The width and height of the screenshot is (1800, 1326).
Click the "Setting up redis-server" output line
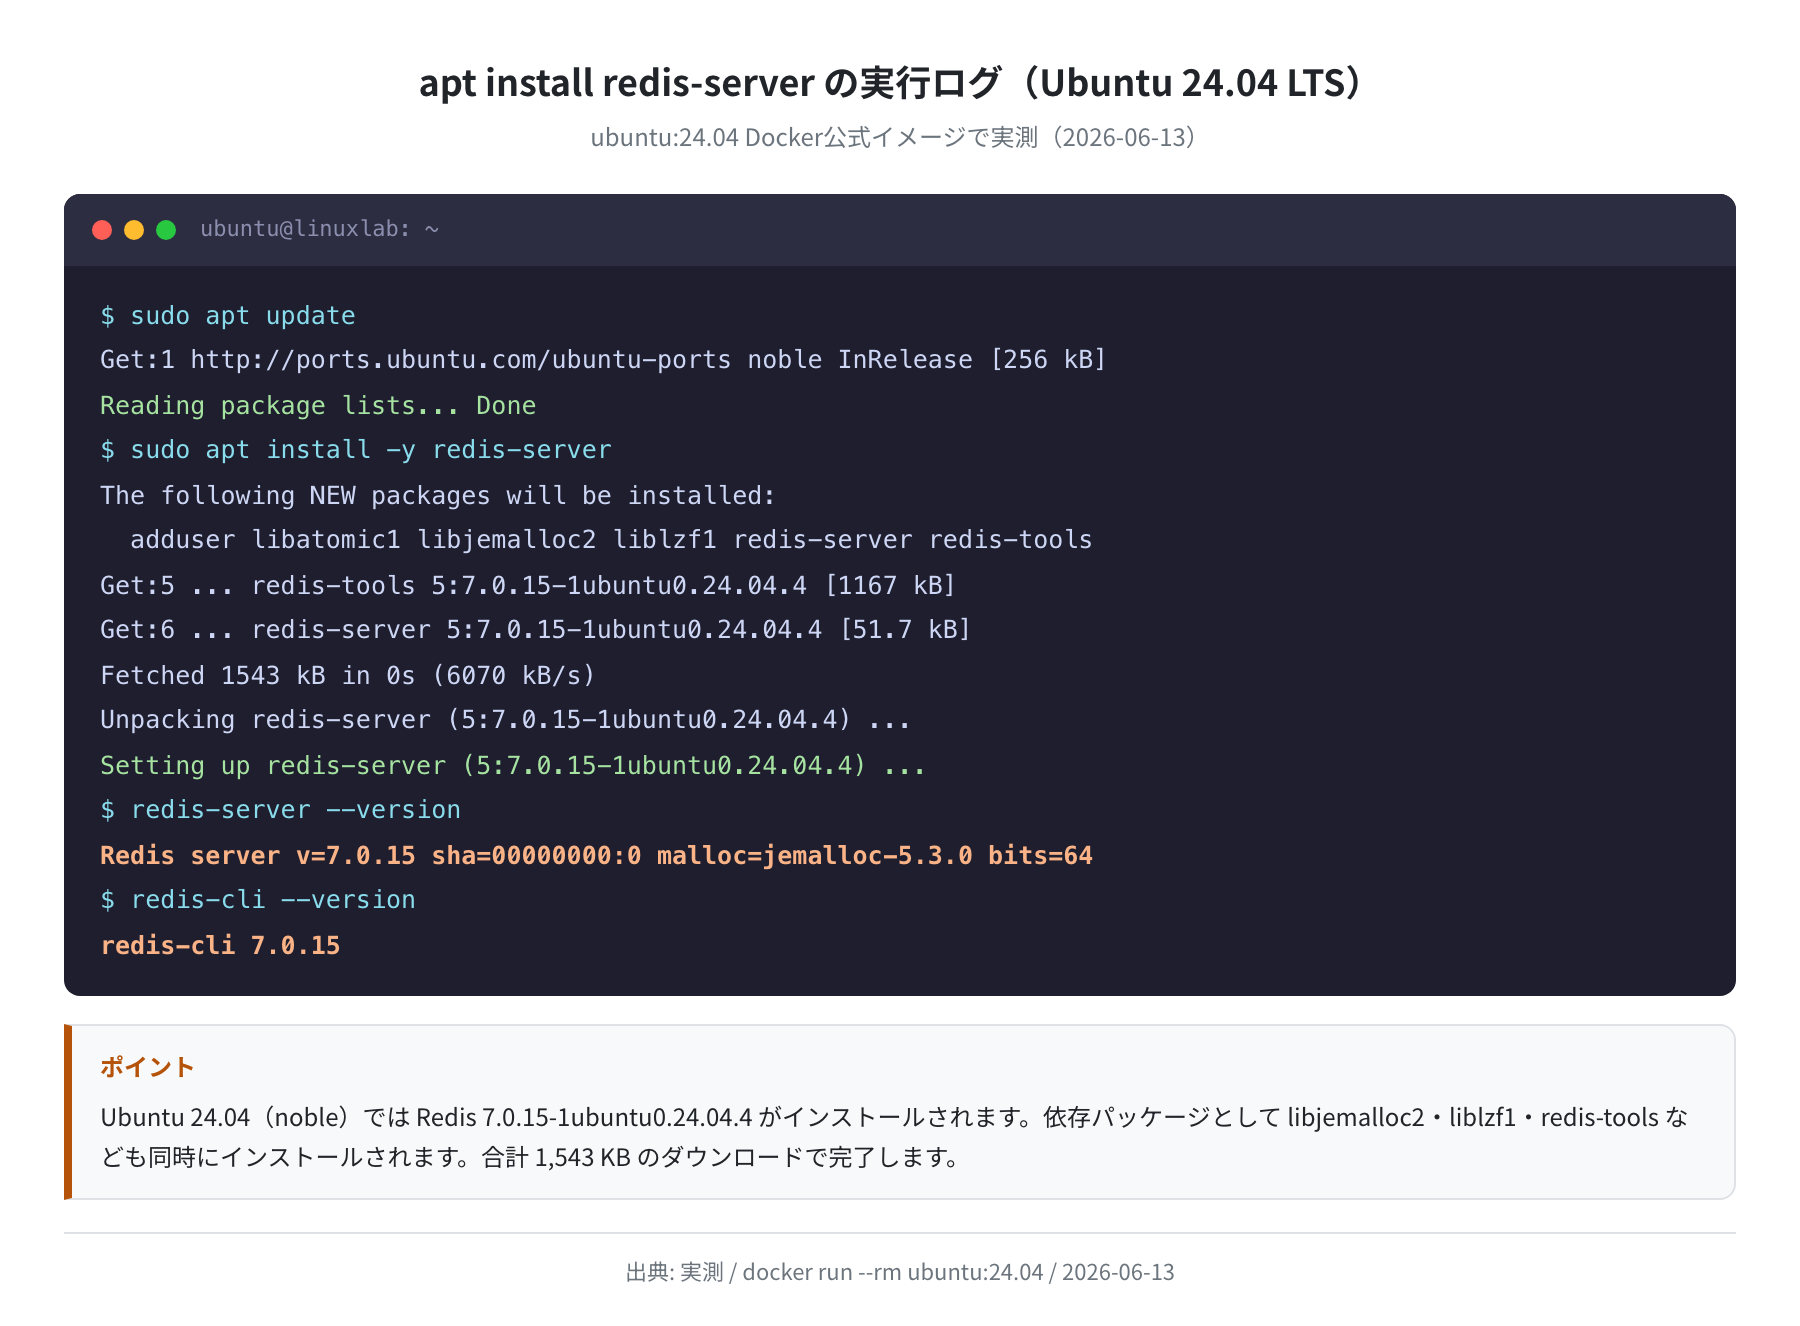[x=513, y=765]
